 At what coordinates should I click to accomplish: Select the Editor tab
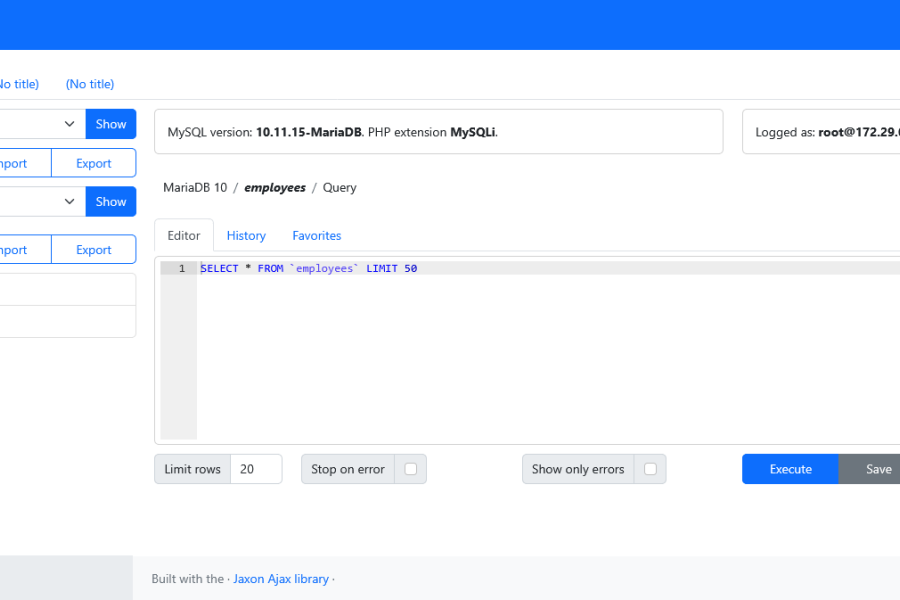(184, 236)
